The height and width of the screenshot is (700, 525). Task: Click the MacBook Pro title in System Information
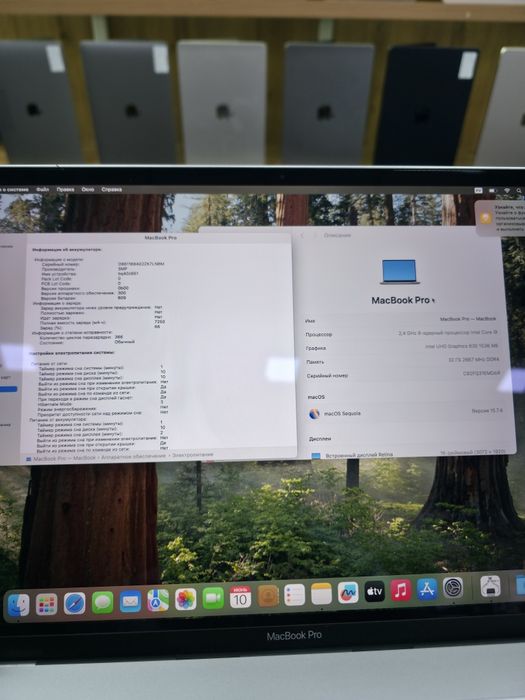(160, 238)
